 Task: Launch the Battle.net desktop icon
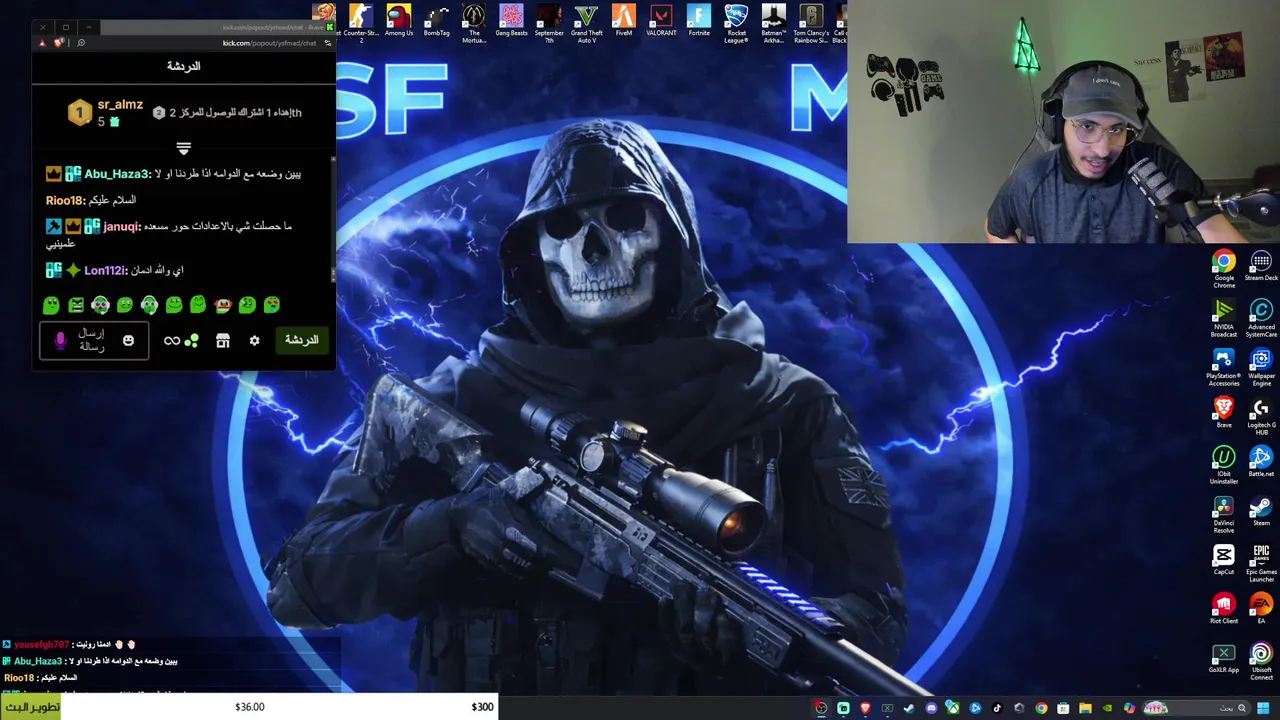click(1261, 462)
